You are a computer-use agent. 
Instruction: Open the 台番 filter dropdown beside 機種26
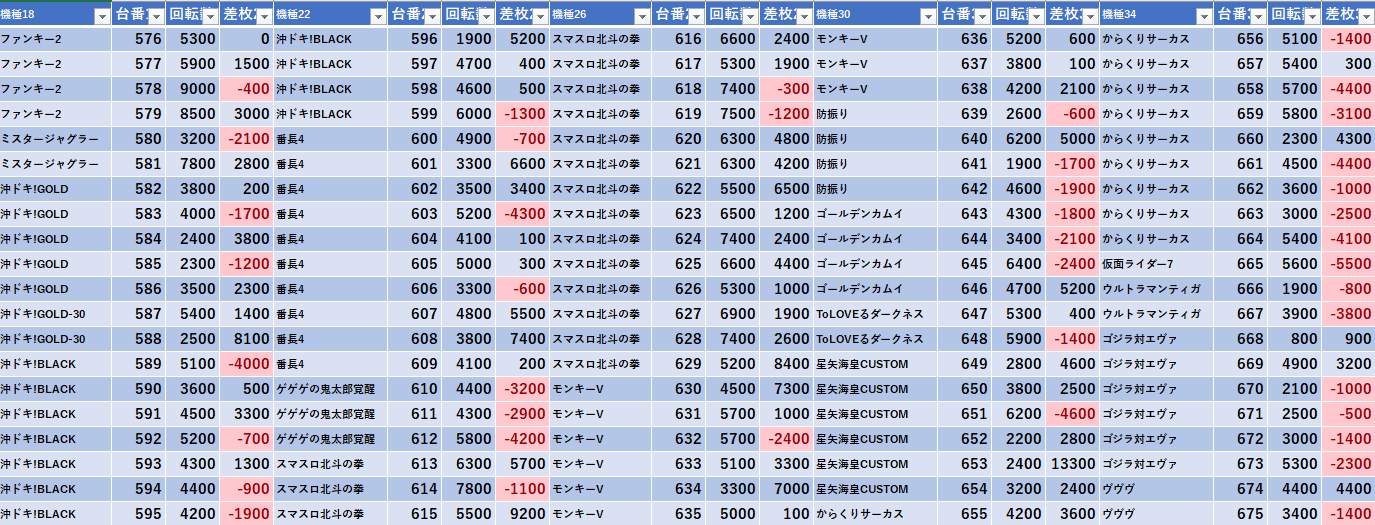pyautogui.click(x=696, y=16)
